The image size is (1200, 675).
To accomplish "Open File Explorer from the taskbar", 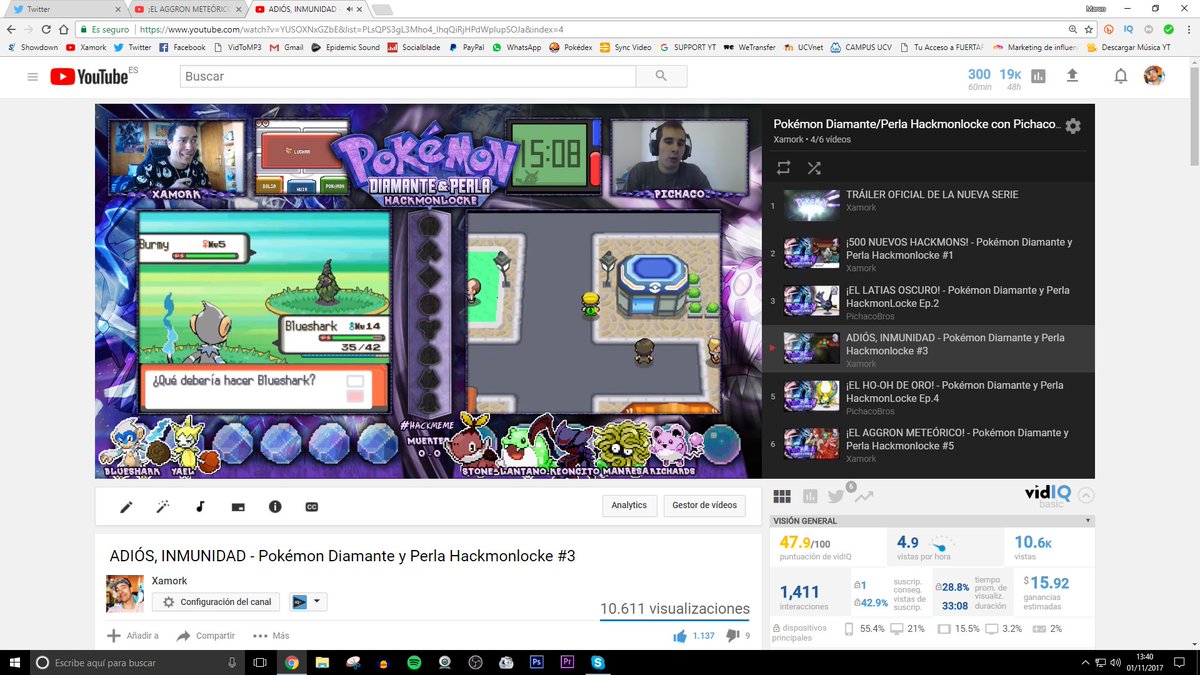I will 322,662.
